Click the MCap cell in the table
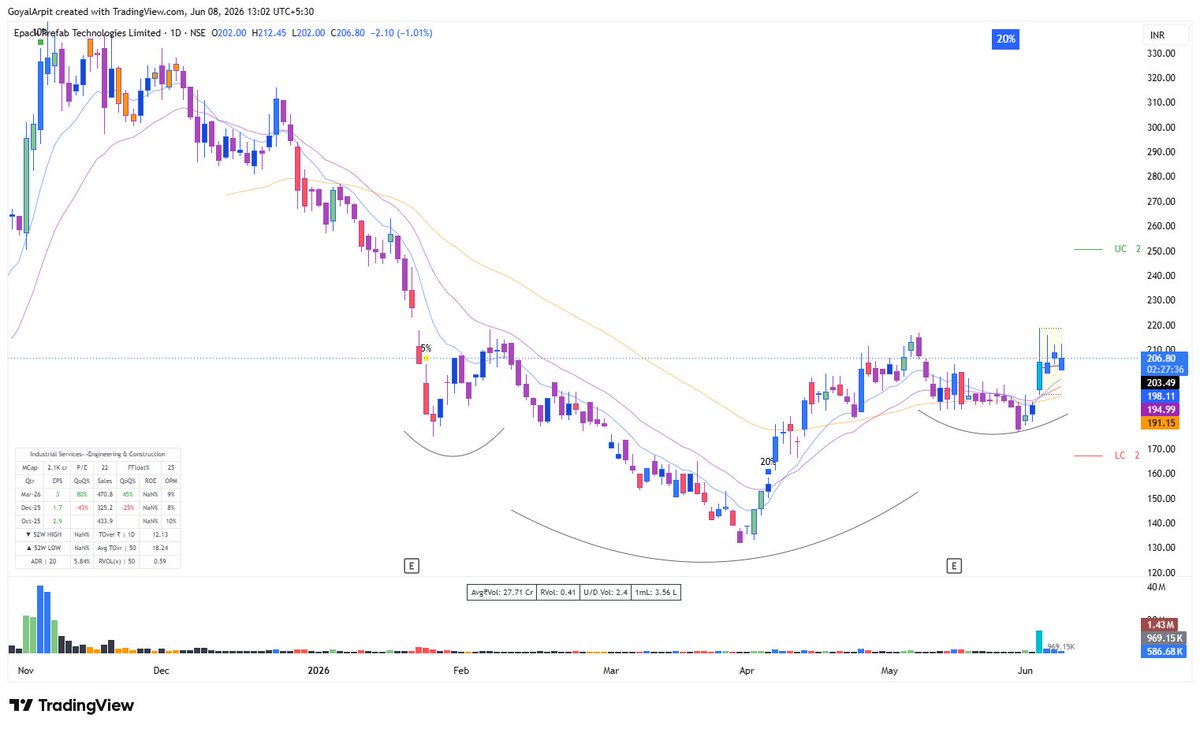The image size is (1200, 729). tap(29, 468)
